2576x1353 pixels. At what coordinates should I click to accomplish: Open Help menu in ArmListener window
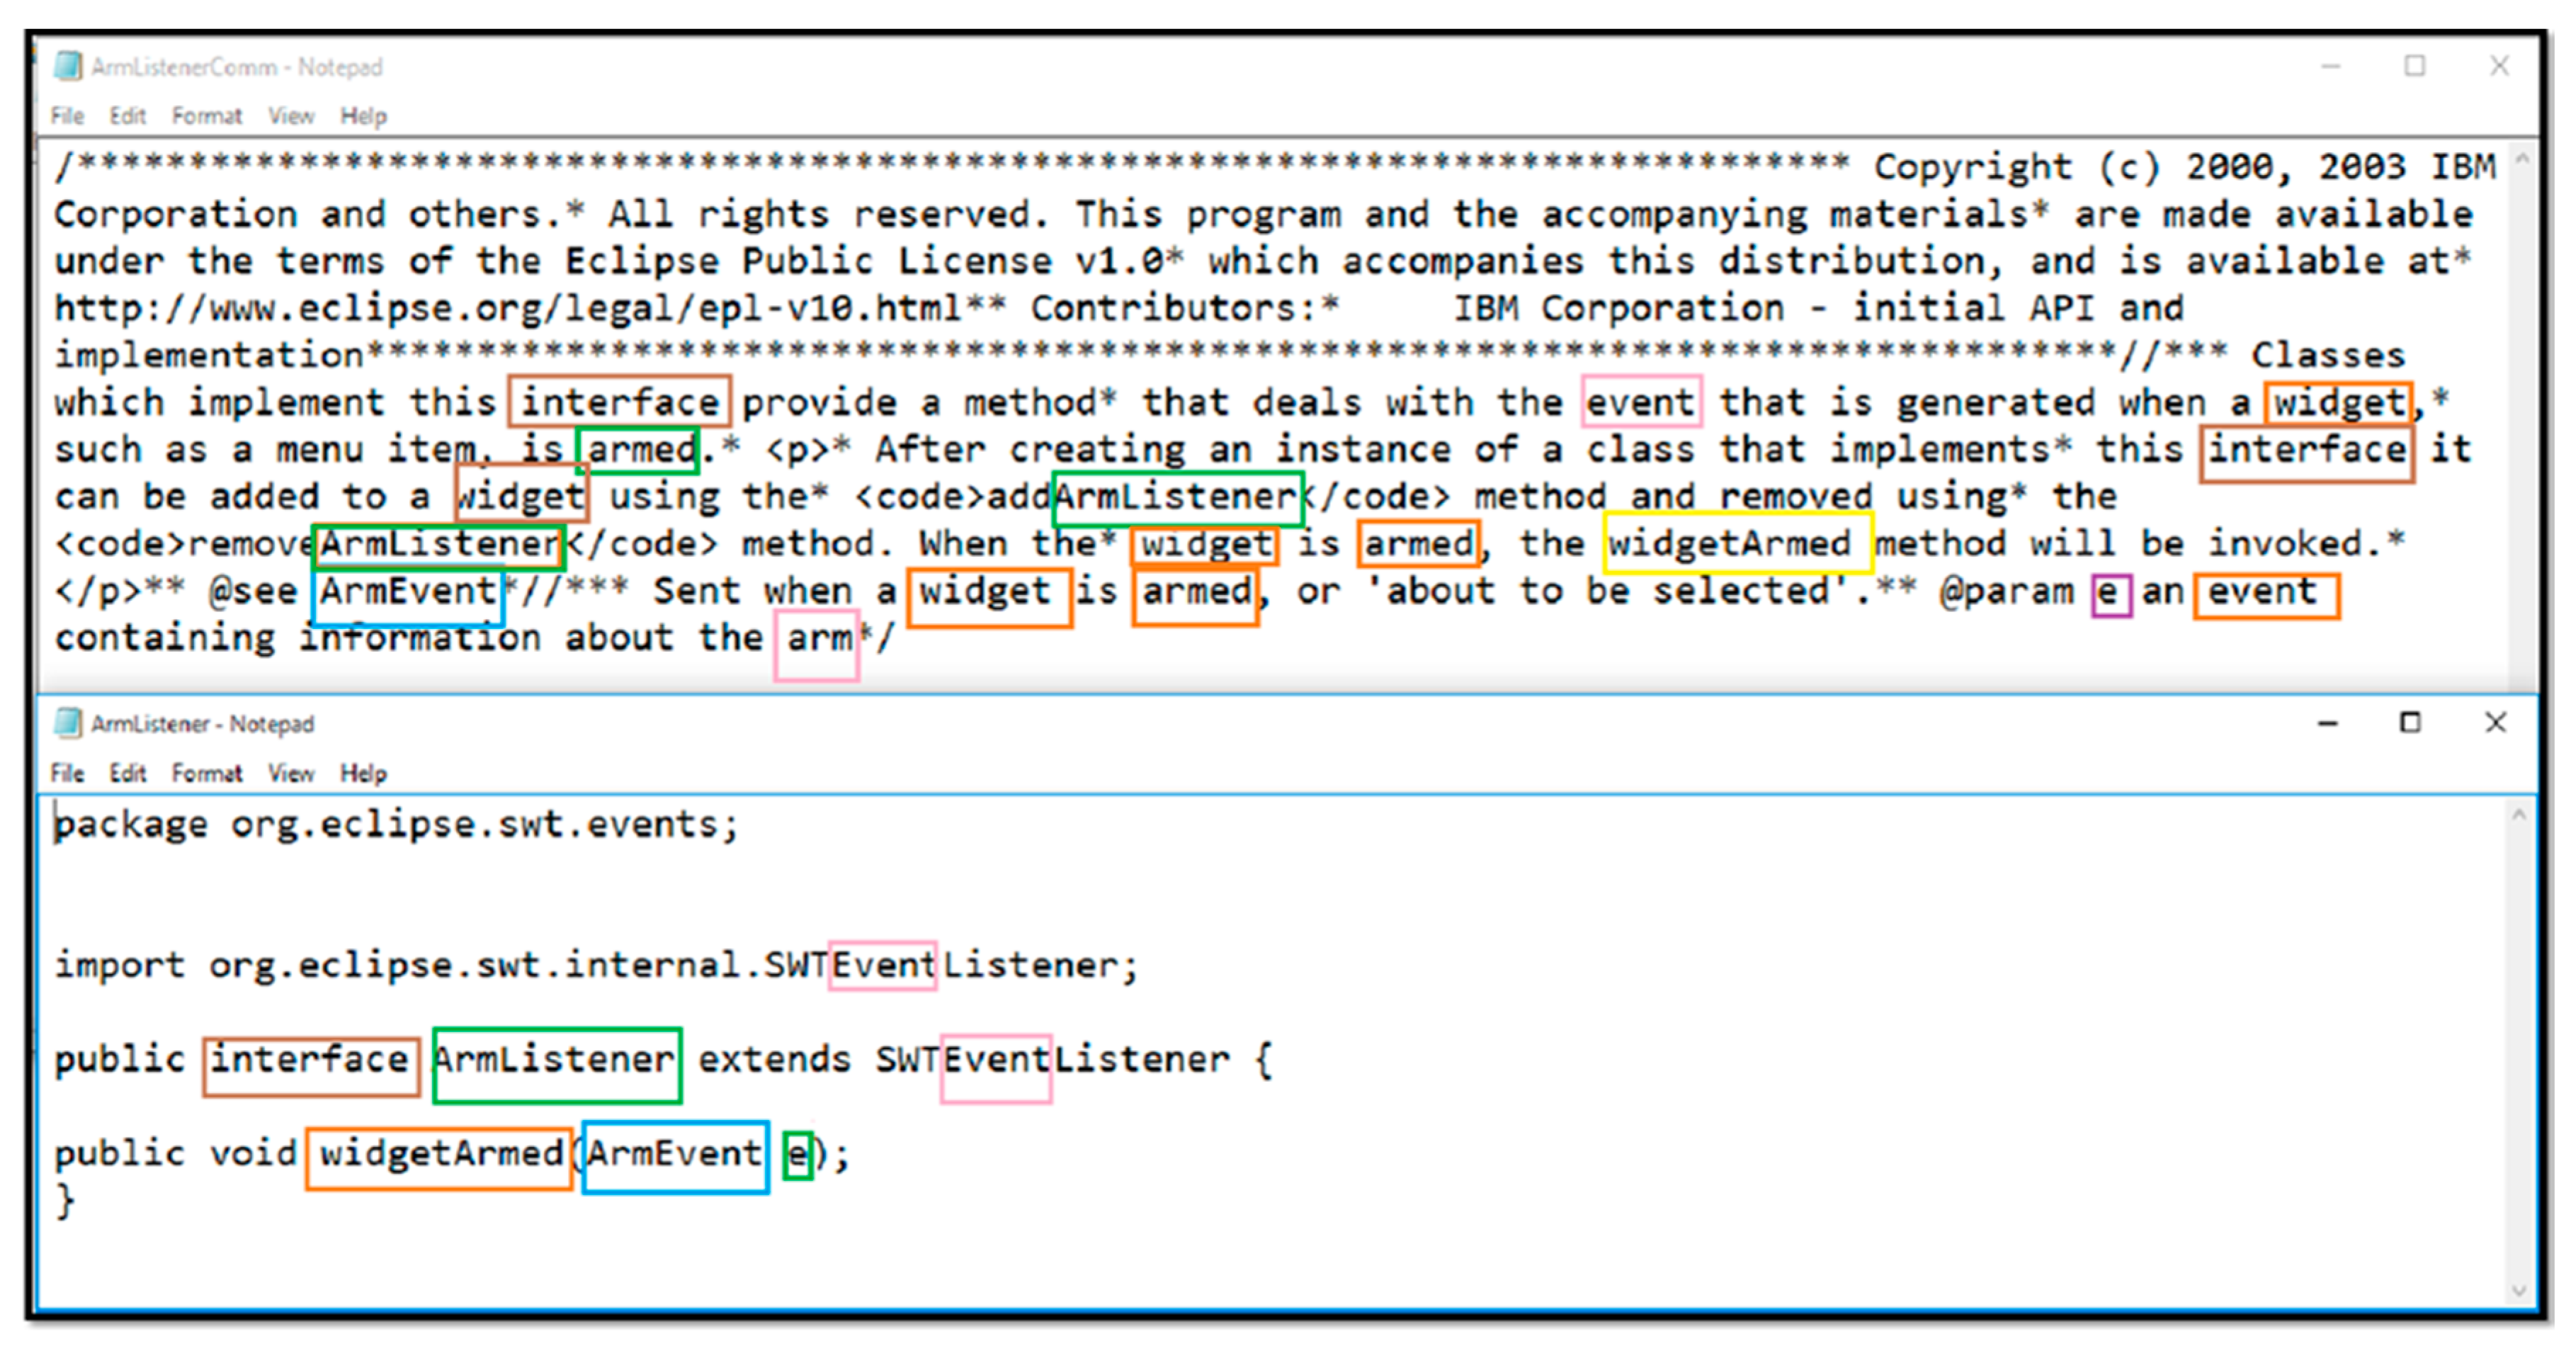[363, 773]
